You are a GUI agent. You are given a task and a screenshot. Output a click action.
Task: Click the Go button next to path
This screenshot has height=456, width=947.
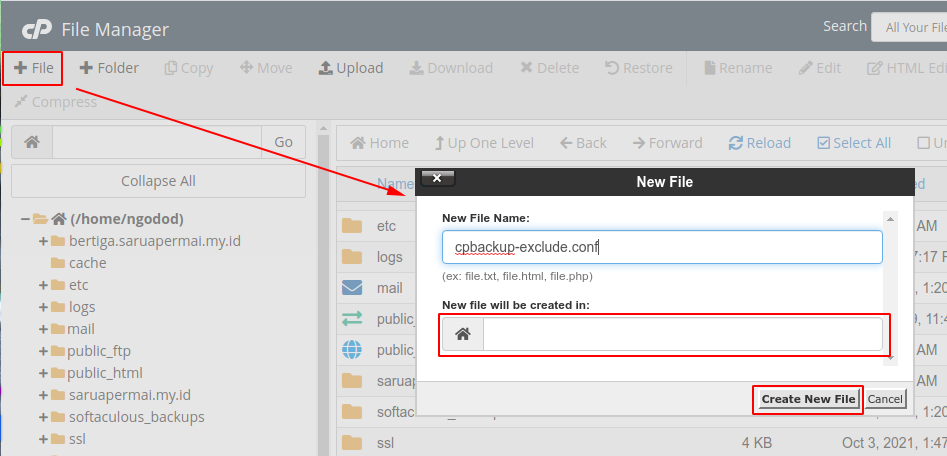[x=283, y=142]
